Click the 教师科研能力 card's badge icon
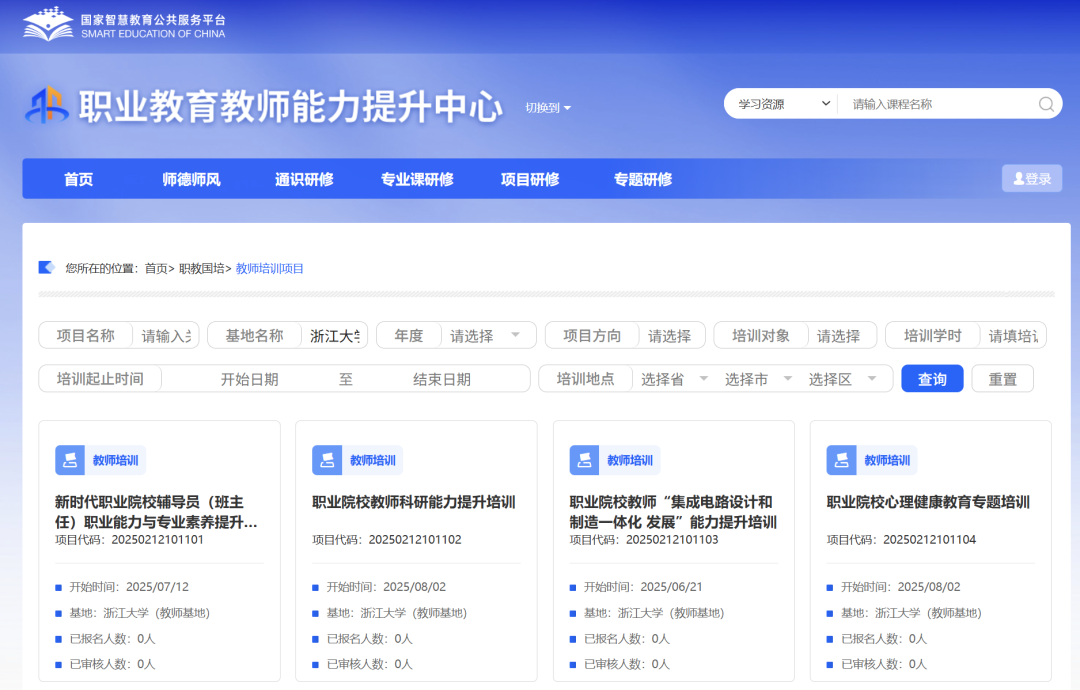Image resolution: width=1080 pixels, height=690 pixels. tap(327, 460)
